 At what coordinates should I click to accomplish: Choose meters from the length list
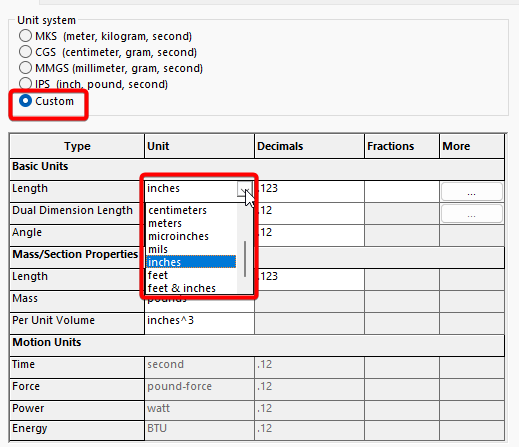point(191,223)
